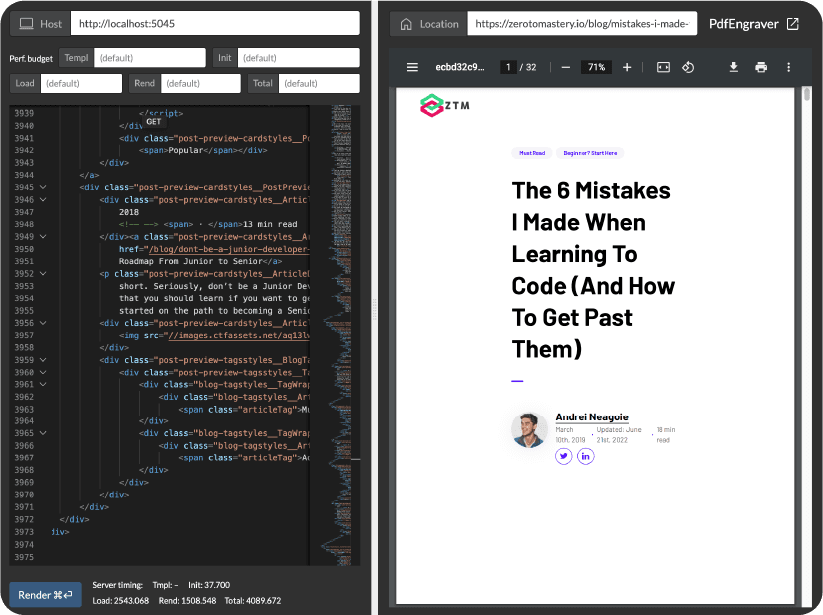Open PdfEngraver in a new window icon
The height and width of the screenshot is (615, 823).
pyautogui.click(x=793, y=24)
